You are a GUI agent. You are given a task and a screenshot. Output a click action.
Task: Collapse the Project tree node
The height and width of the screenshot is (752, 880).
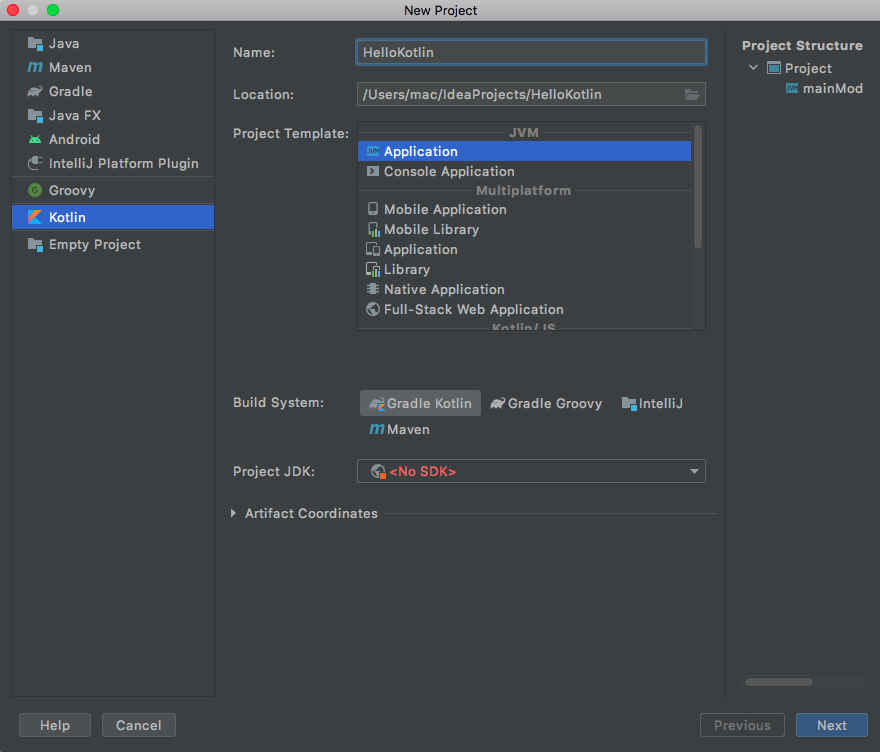tap(753, 68)
